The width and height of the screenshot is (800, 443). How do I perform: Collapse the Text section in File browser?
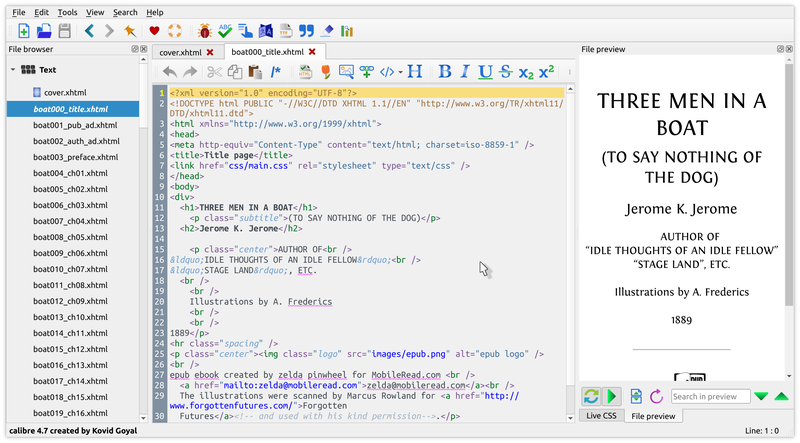15,70
